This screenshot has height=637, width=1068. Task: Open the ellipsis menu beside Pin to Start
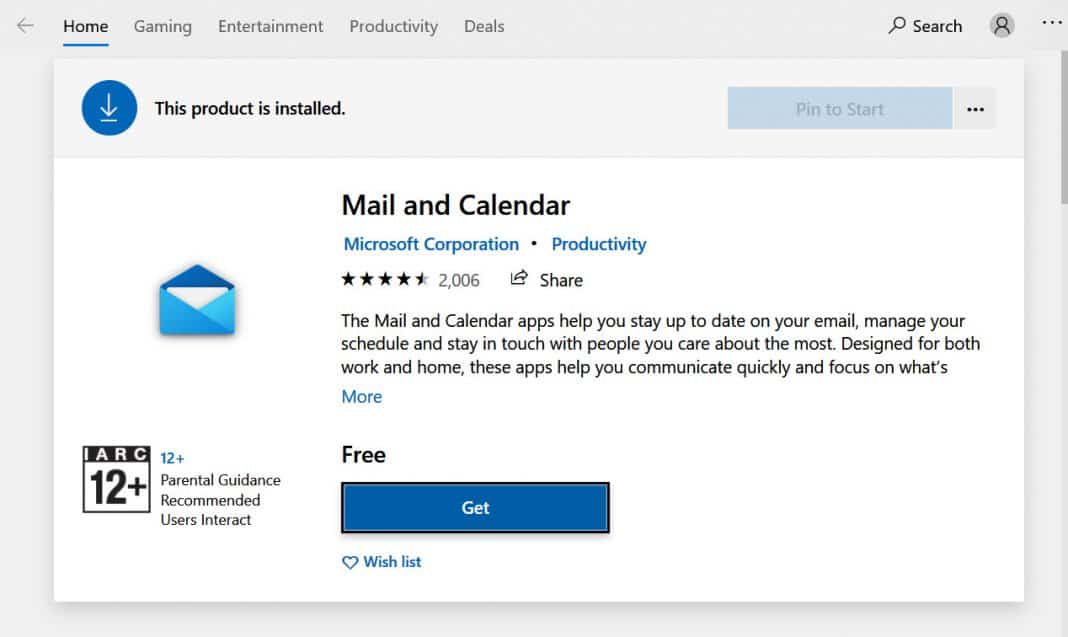click(975, 108)
